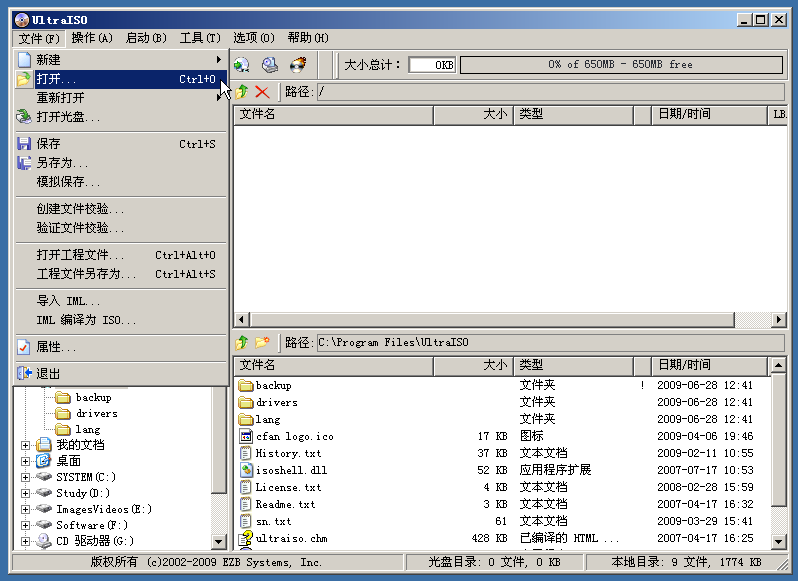Click the drivers folder icon in file list
798x581 pixels.
coord(246,402)
